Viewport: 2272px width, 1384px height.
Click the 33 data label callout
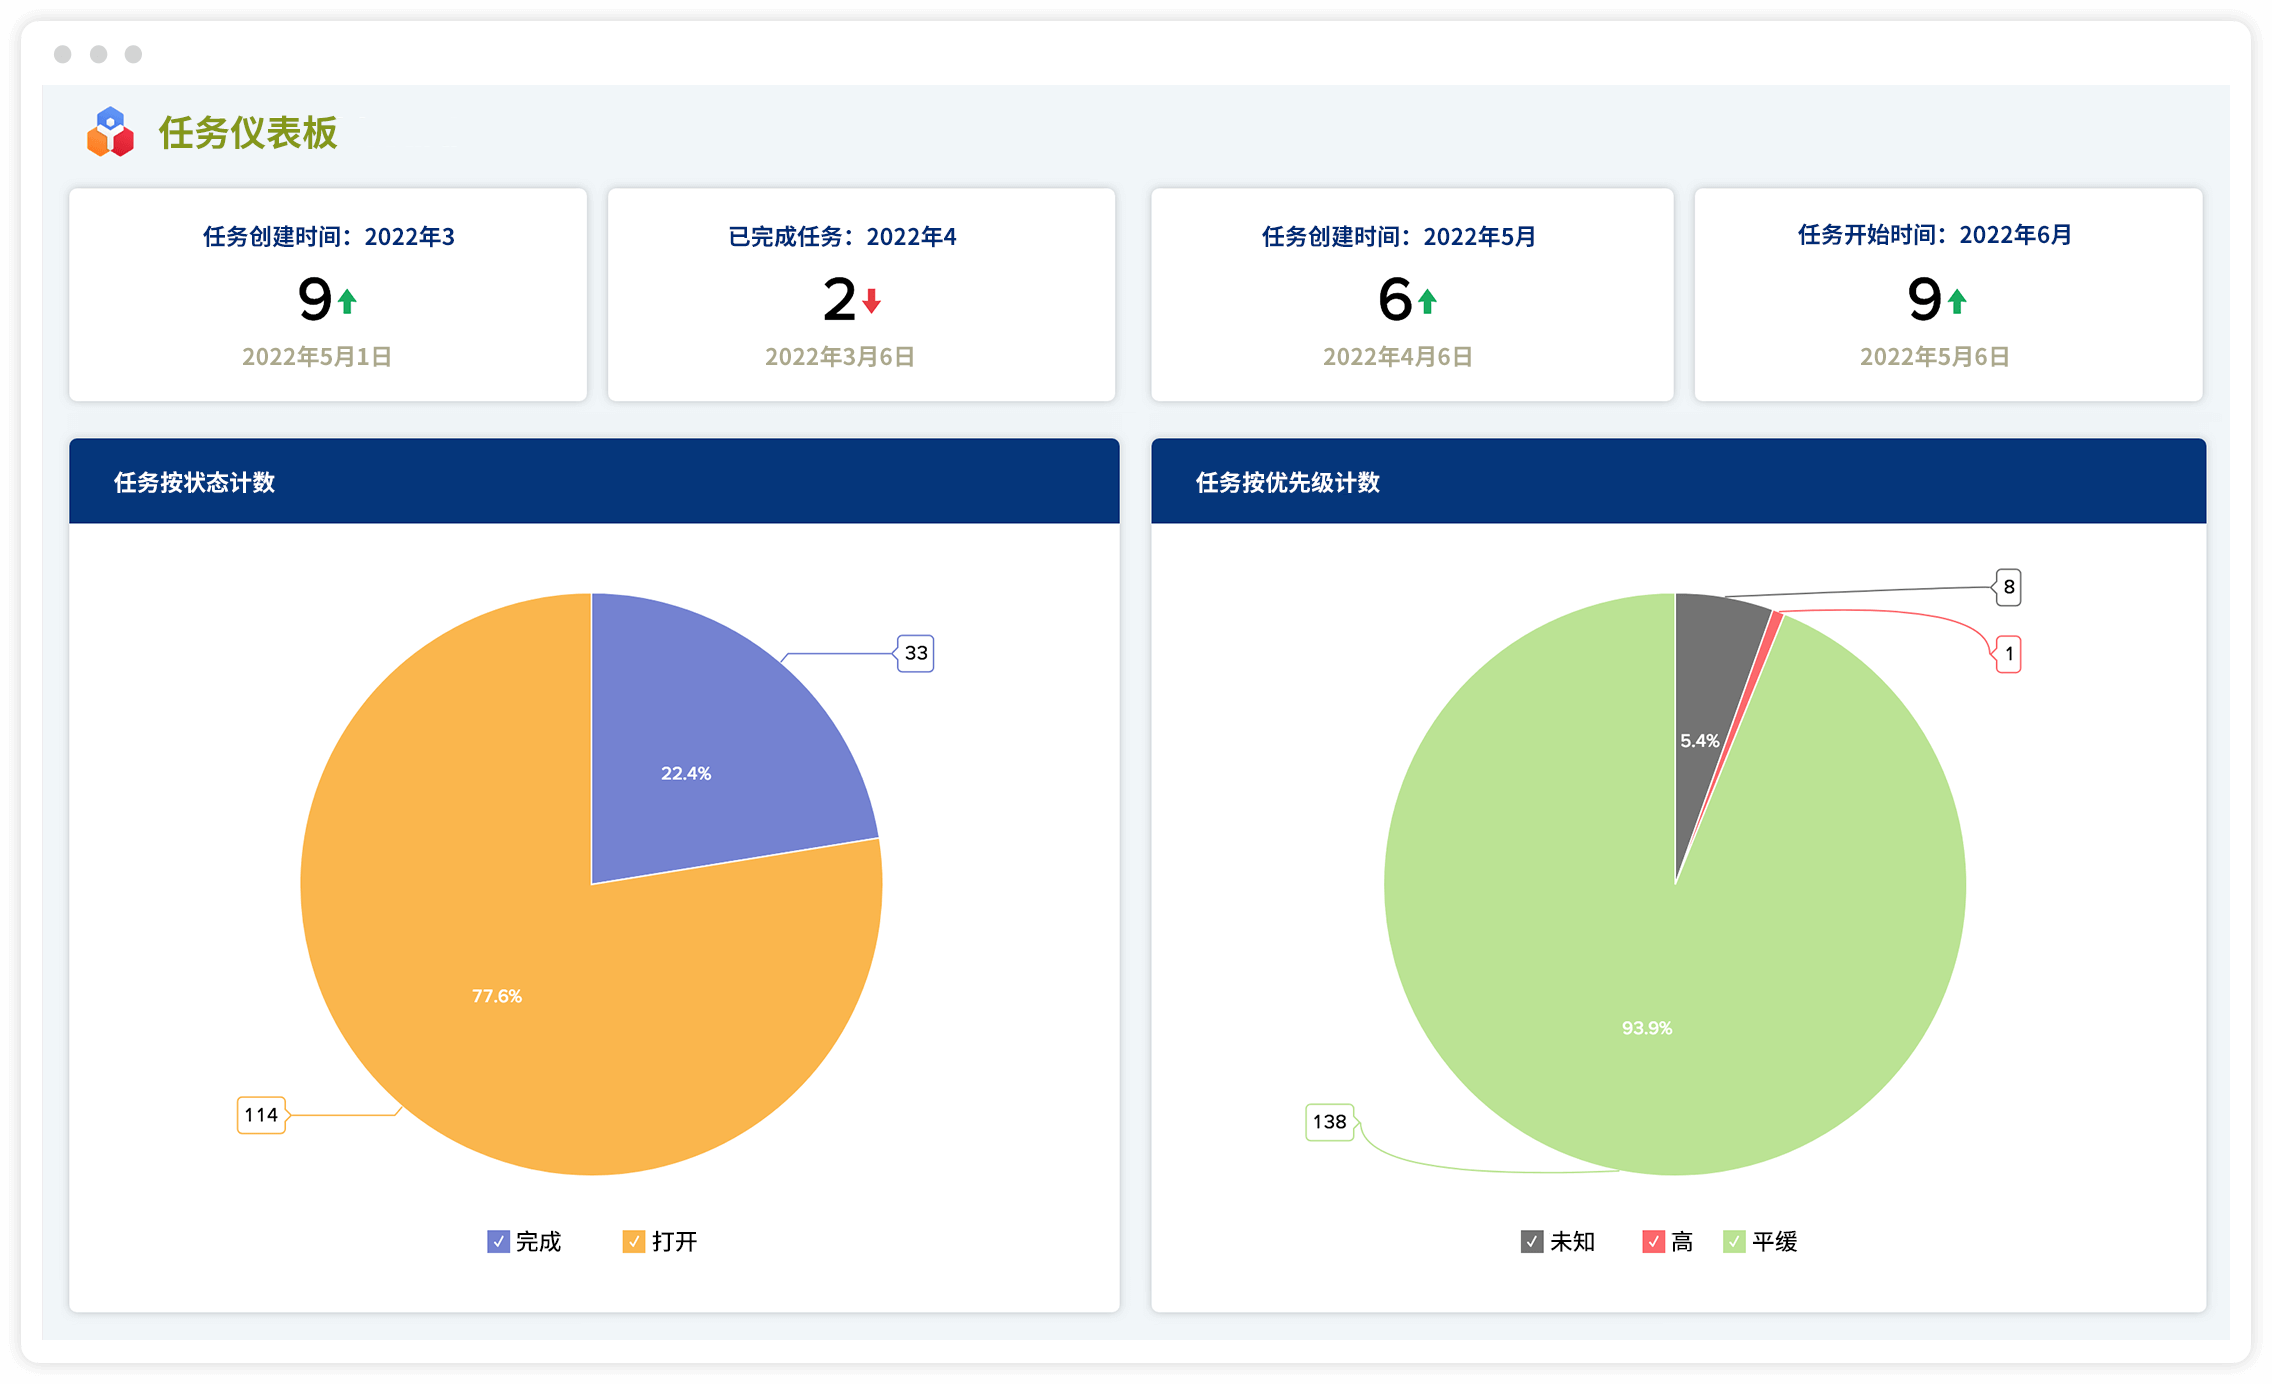pos(916,653)
